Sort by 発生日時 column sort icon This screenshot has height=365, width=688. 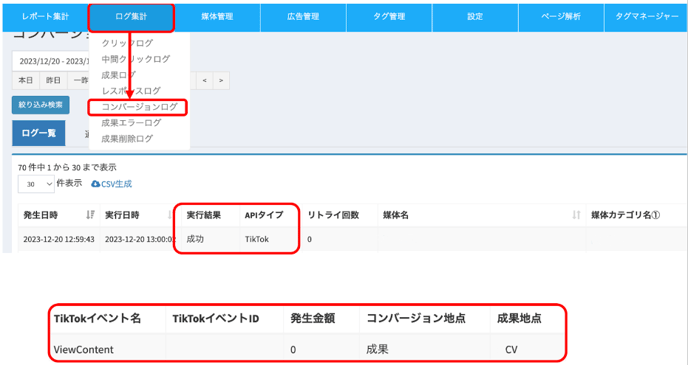pyautogui.click(x=90, y=215)
